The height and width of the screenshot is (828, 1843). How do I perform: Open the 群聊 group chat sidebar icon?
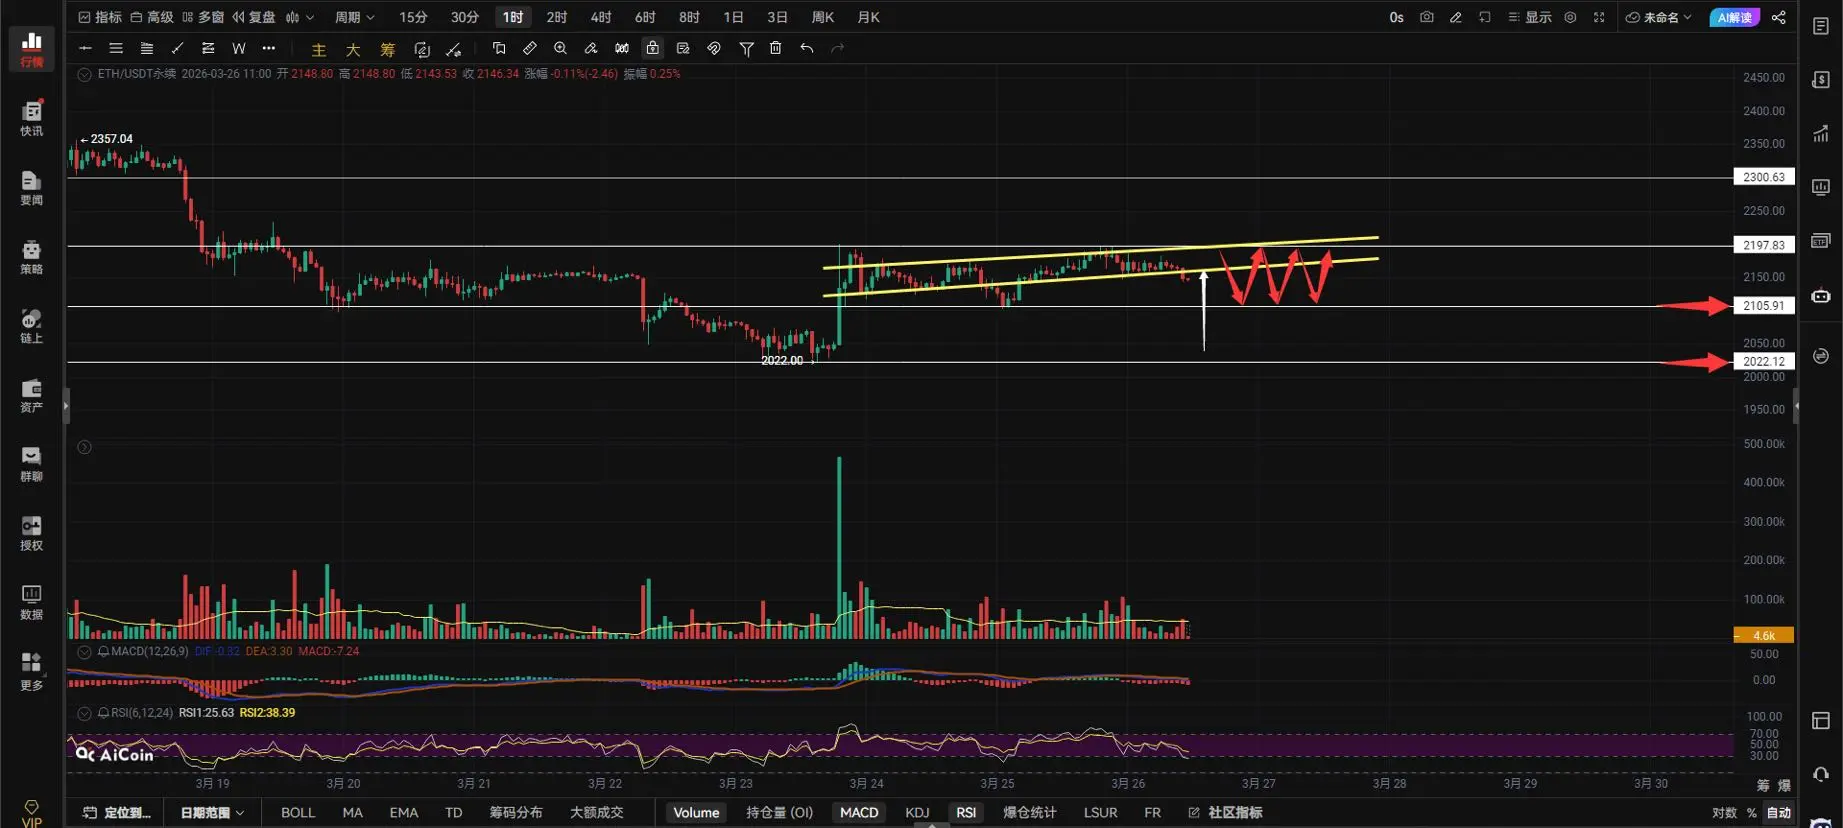coord(32,464)
